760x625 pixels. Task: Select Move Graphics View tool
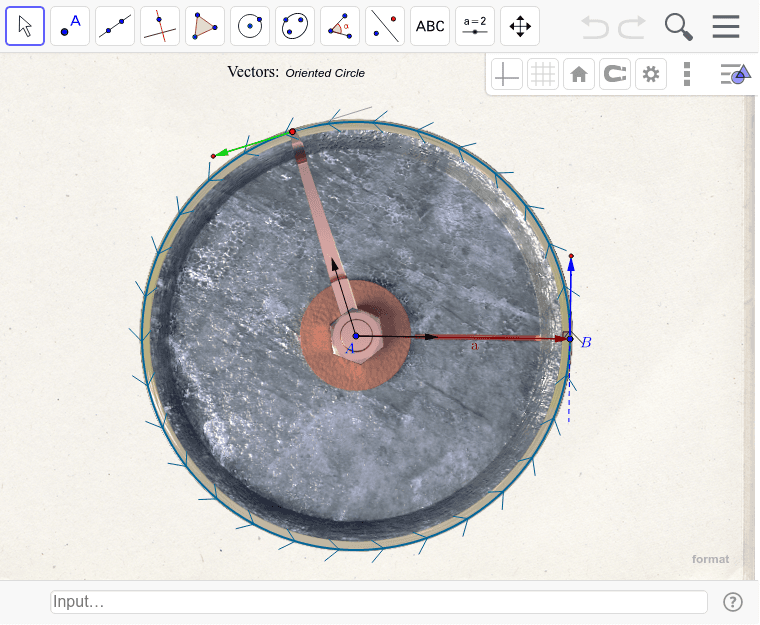(520, 26)
